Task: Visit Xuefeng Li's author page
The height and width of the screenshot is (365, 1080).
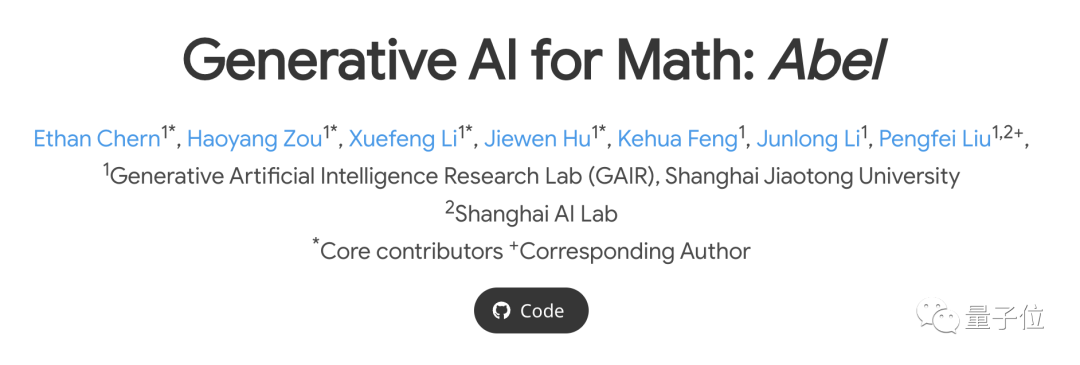Action: click(x=403, y=139)
